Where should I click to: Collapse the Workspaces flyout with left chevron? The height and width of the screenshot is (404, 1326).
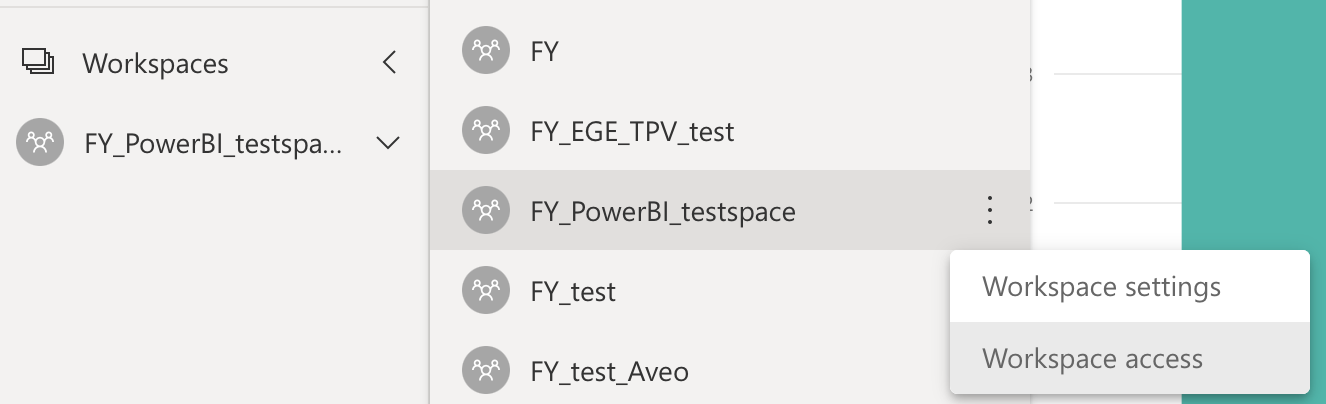[x=390, y=63]
